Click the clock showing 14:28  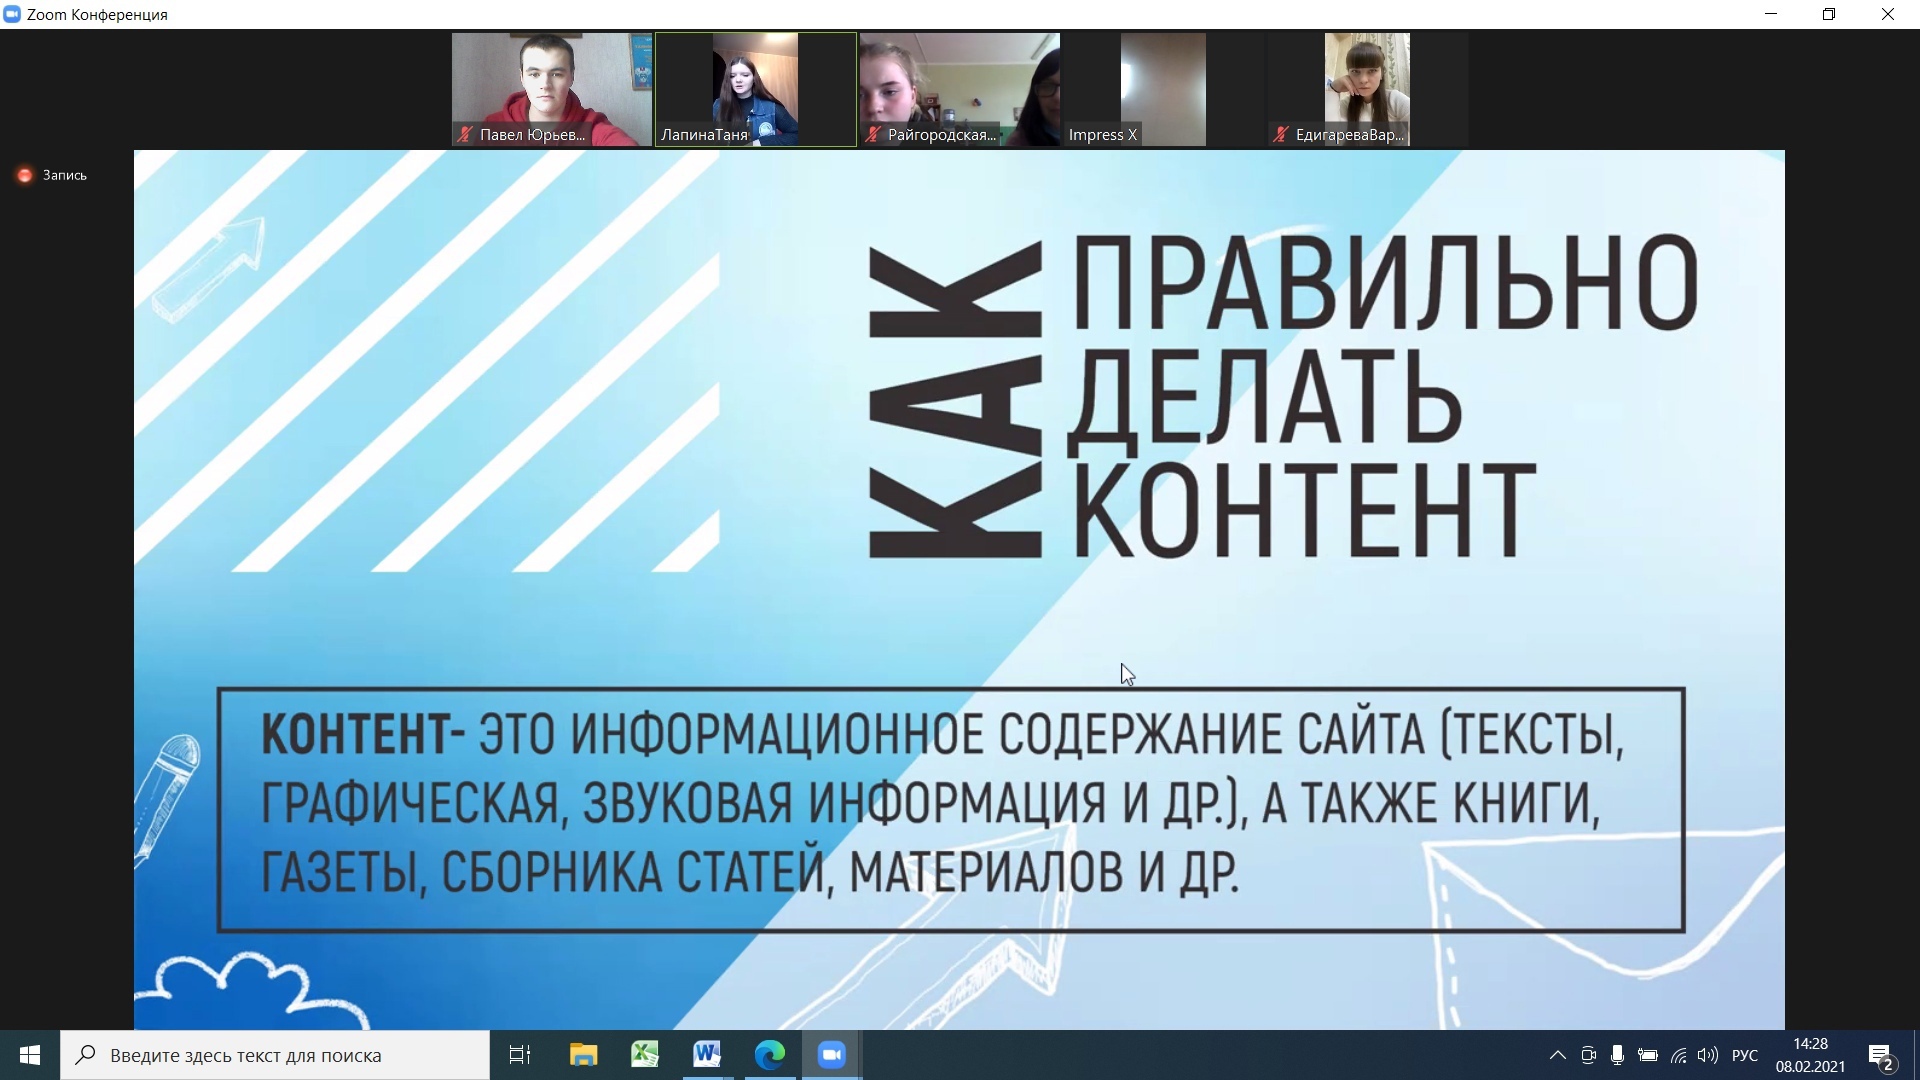pyautogui.click(x=1810, y=1055)
